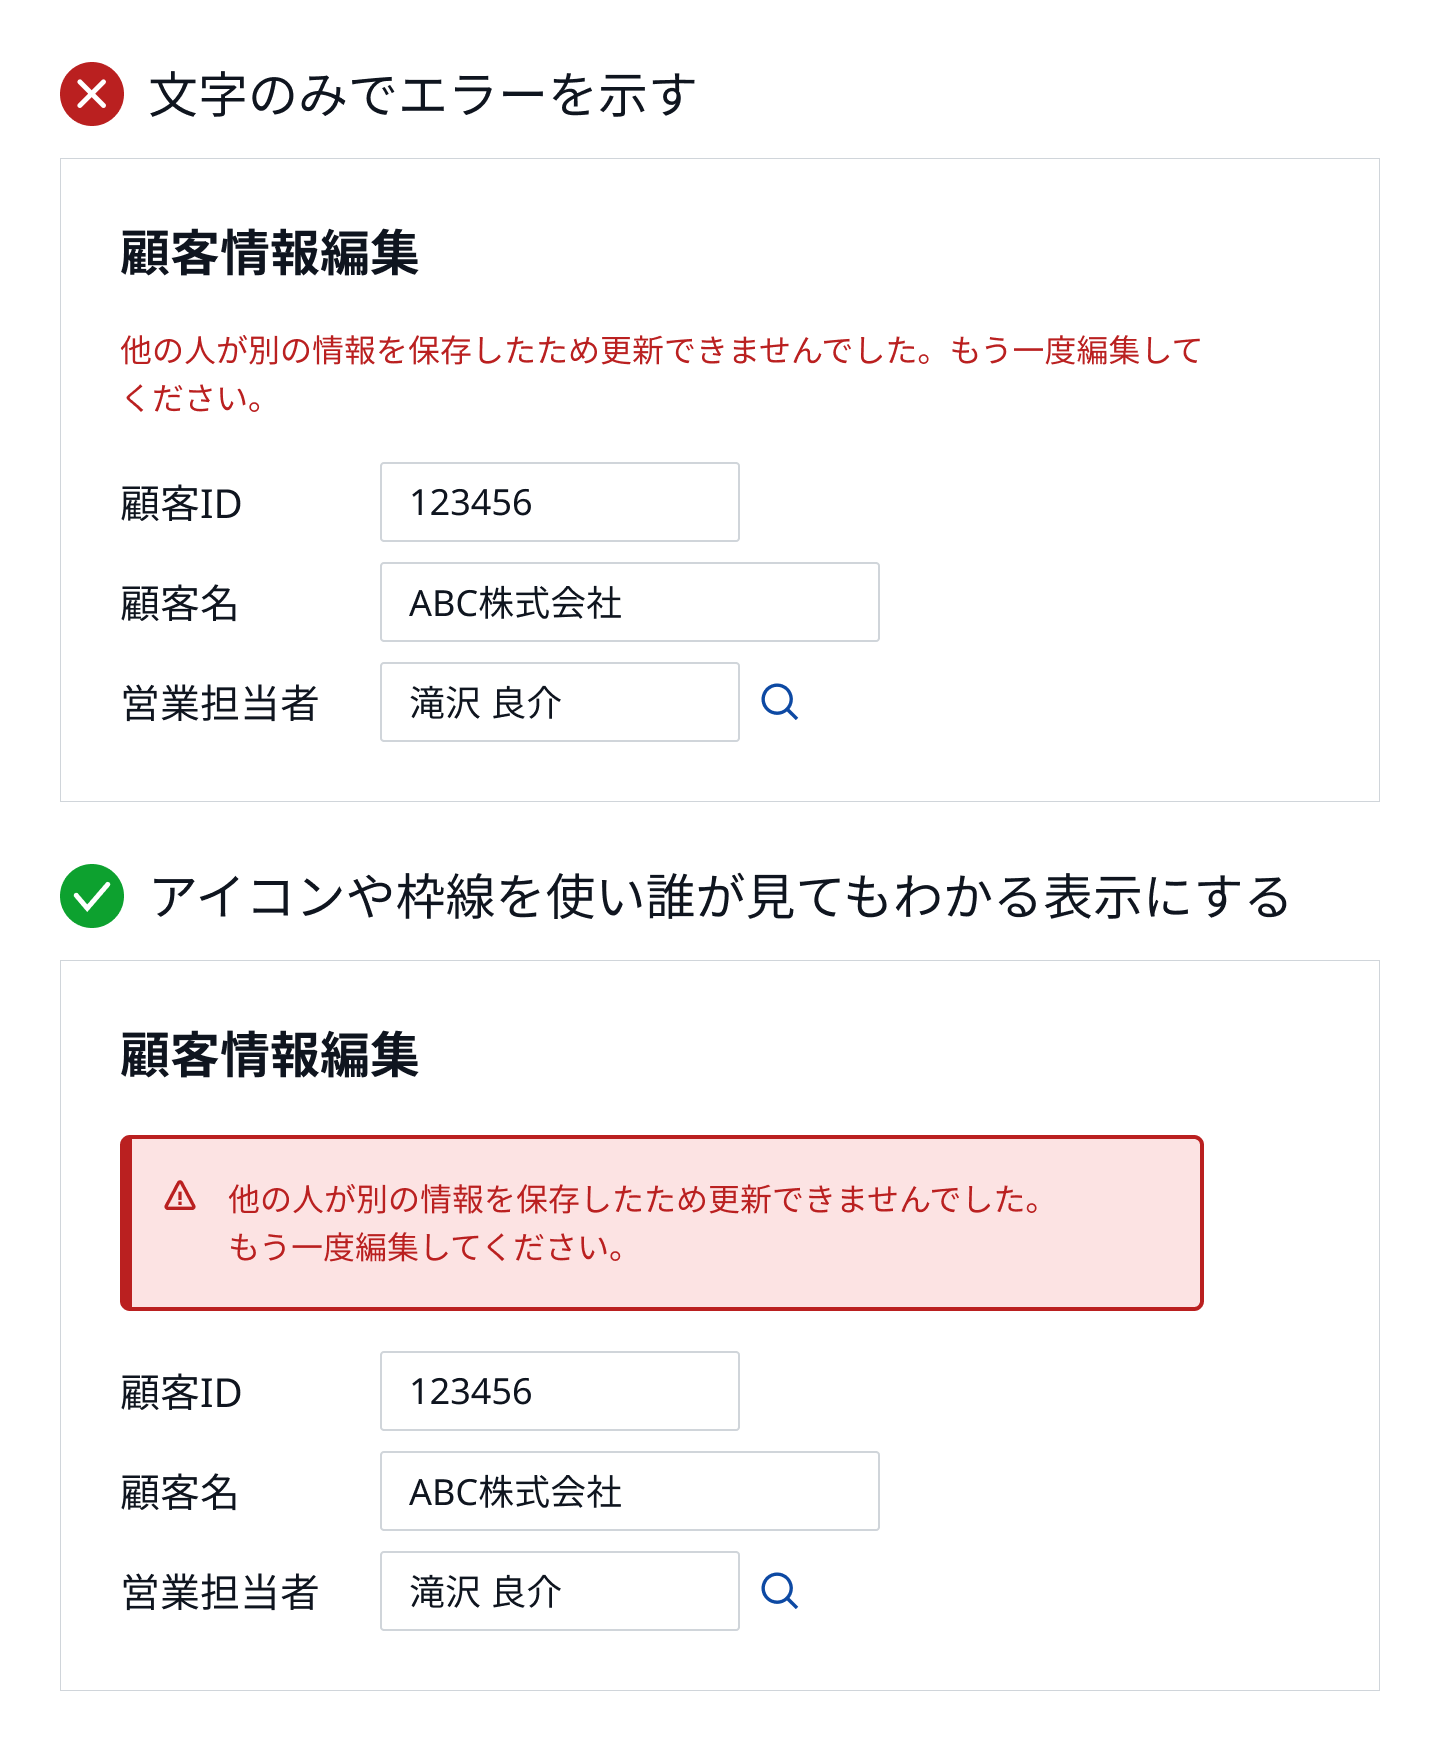
Task: Click the heading アイコンや枠線を使い誰が見てもわかる表示にする
Action: [x=720, y=898]
